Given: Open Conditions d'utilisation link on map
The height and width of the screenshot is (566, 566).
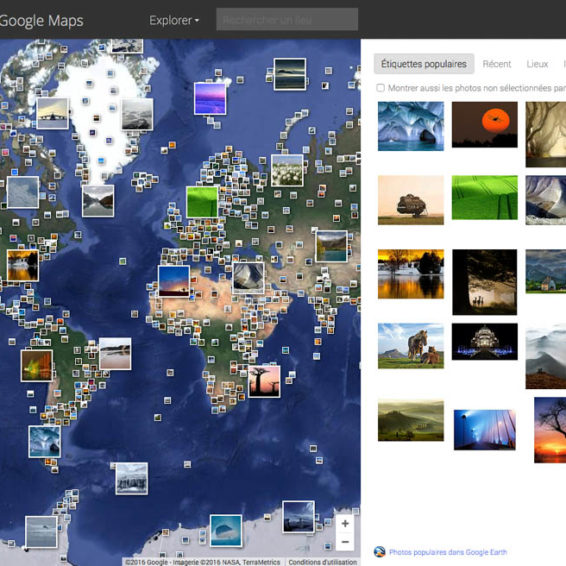Looking at the screenshot, I should point(322,562).
